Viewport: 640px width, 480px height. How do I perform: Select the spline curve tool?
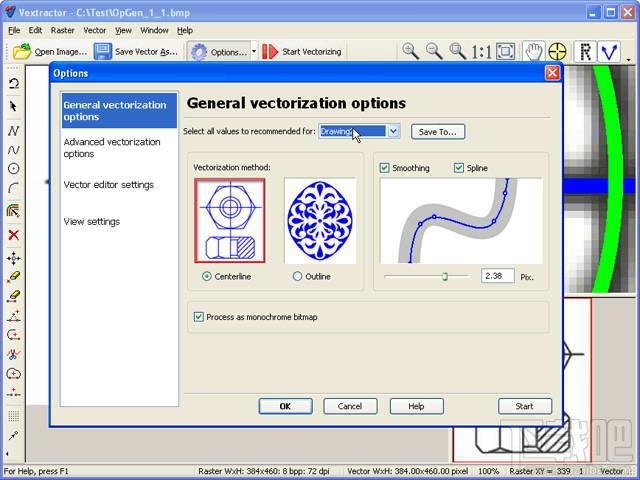tap(13, 150)
